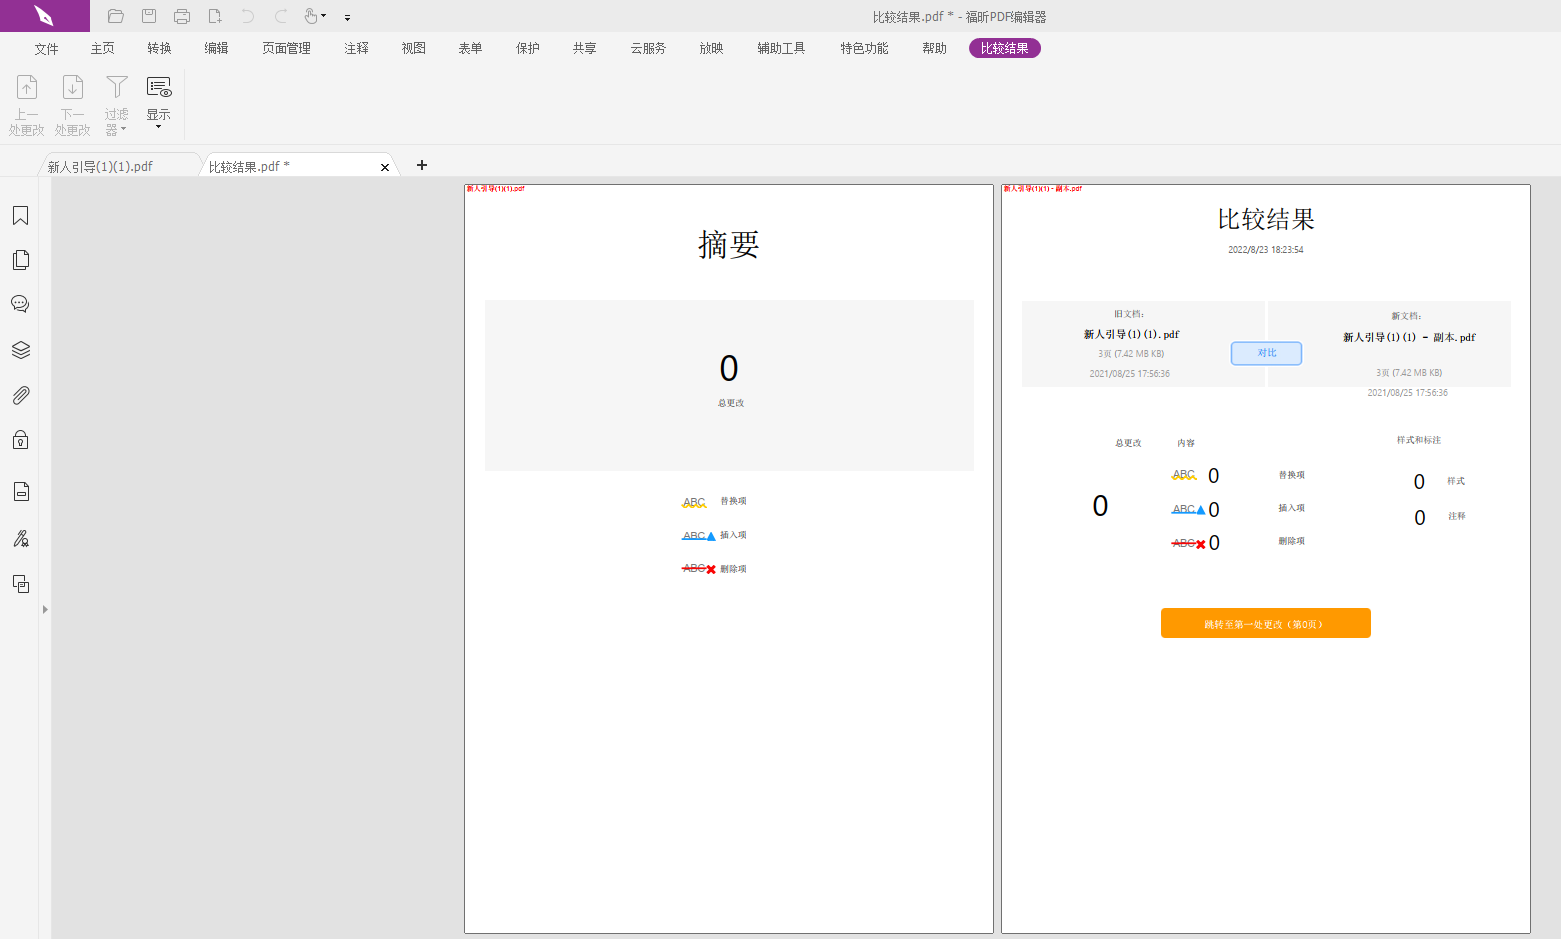Viewport: 1561px width, 939px height.
Task: Click the Print icon
Action: pos(181,16)
